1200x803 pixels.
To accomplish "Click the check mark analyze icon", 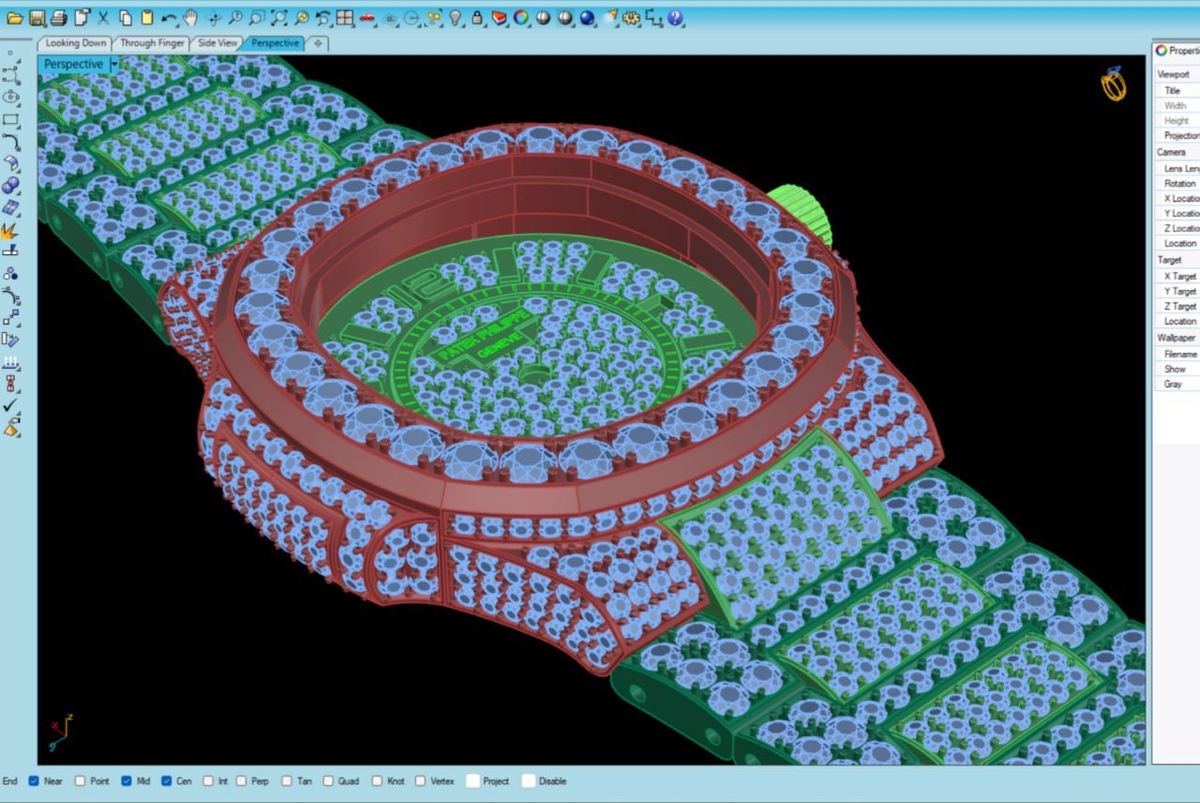I will [x=10, y=406].
